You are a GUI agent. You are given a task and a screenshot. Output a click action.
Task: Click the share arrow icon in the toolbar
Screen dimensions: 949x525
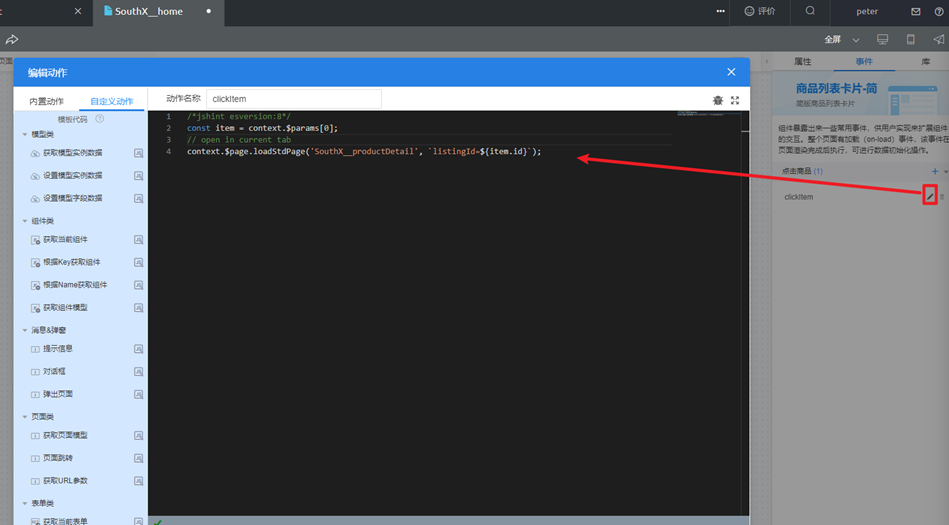11,39
